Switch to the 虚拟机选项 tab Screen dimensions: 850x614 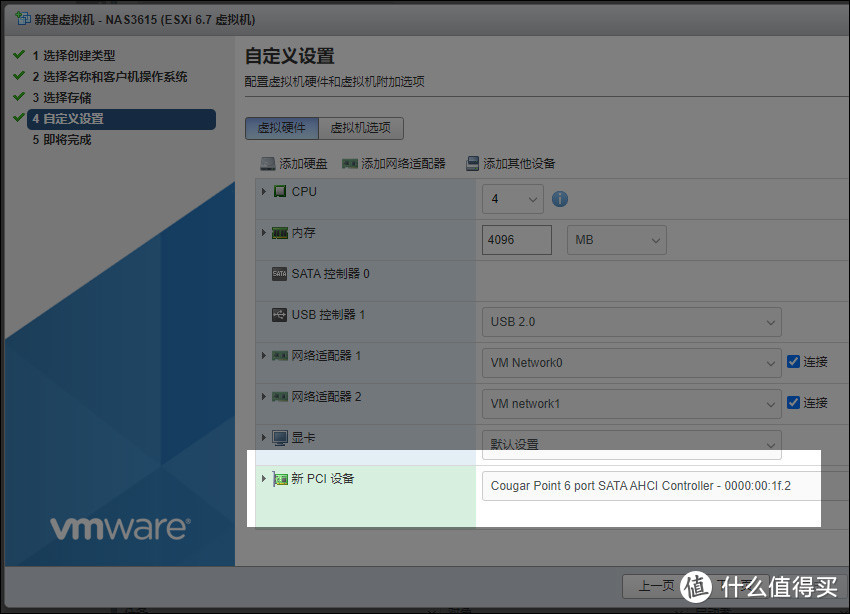(361, 128)
